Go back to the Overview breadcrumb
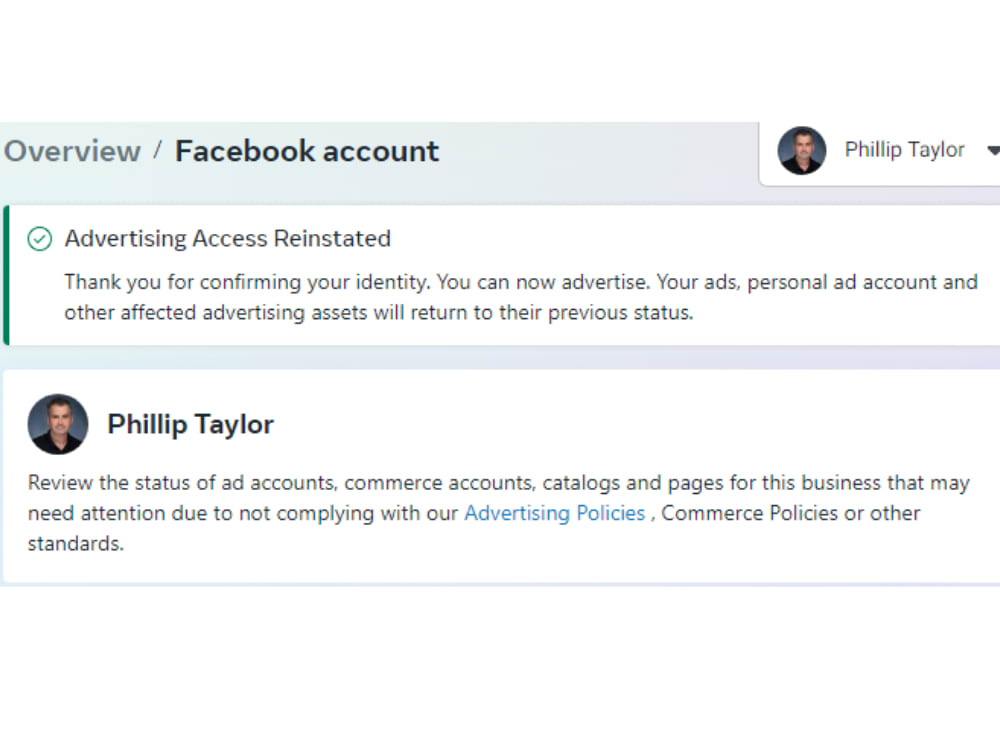This screenshot has width=1000, height=750. coord(72,152)
